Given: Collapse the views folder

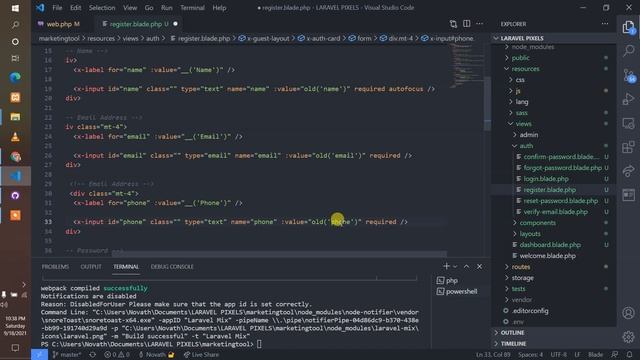Looking at the screenshot, I should (x=523, y=124).
